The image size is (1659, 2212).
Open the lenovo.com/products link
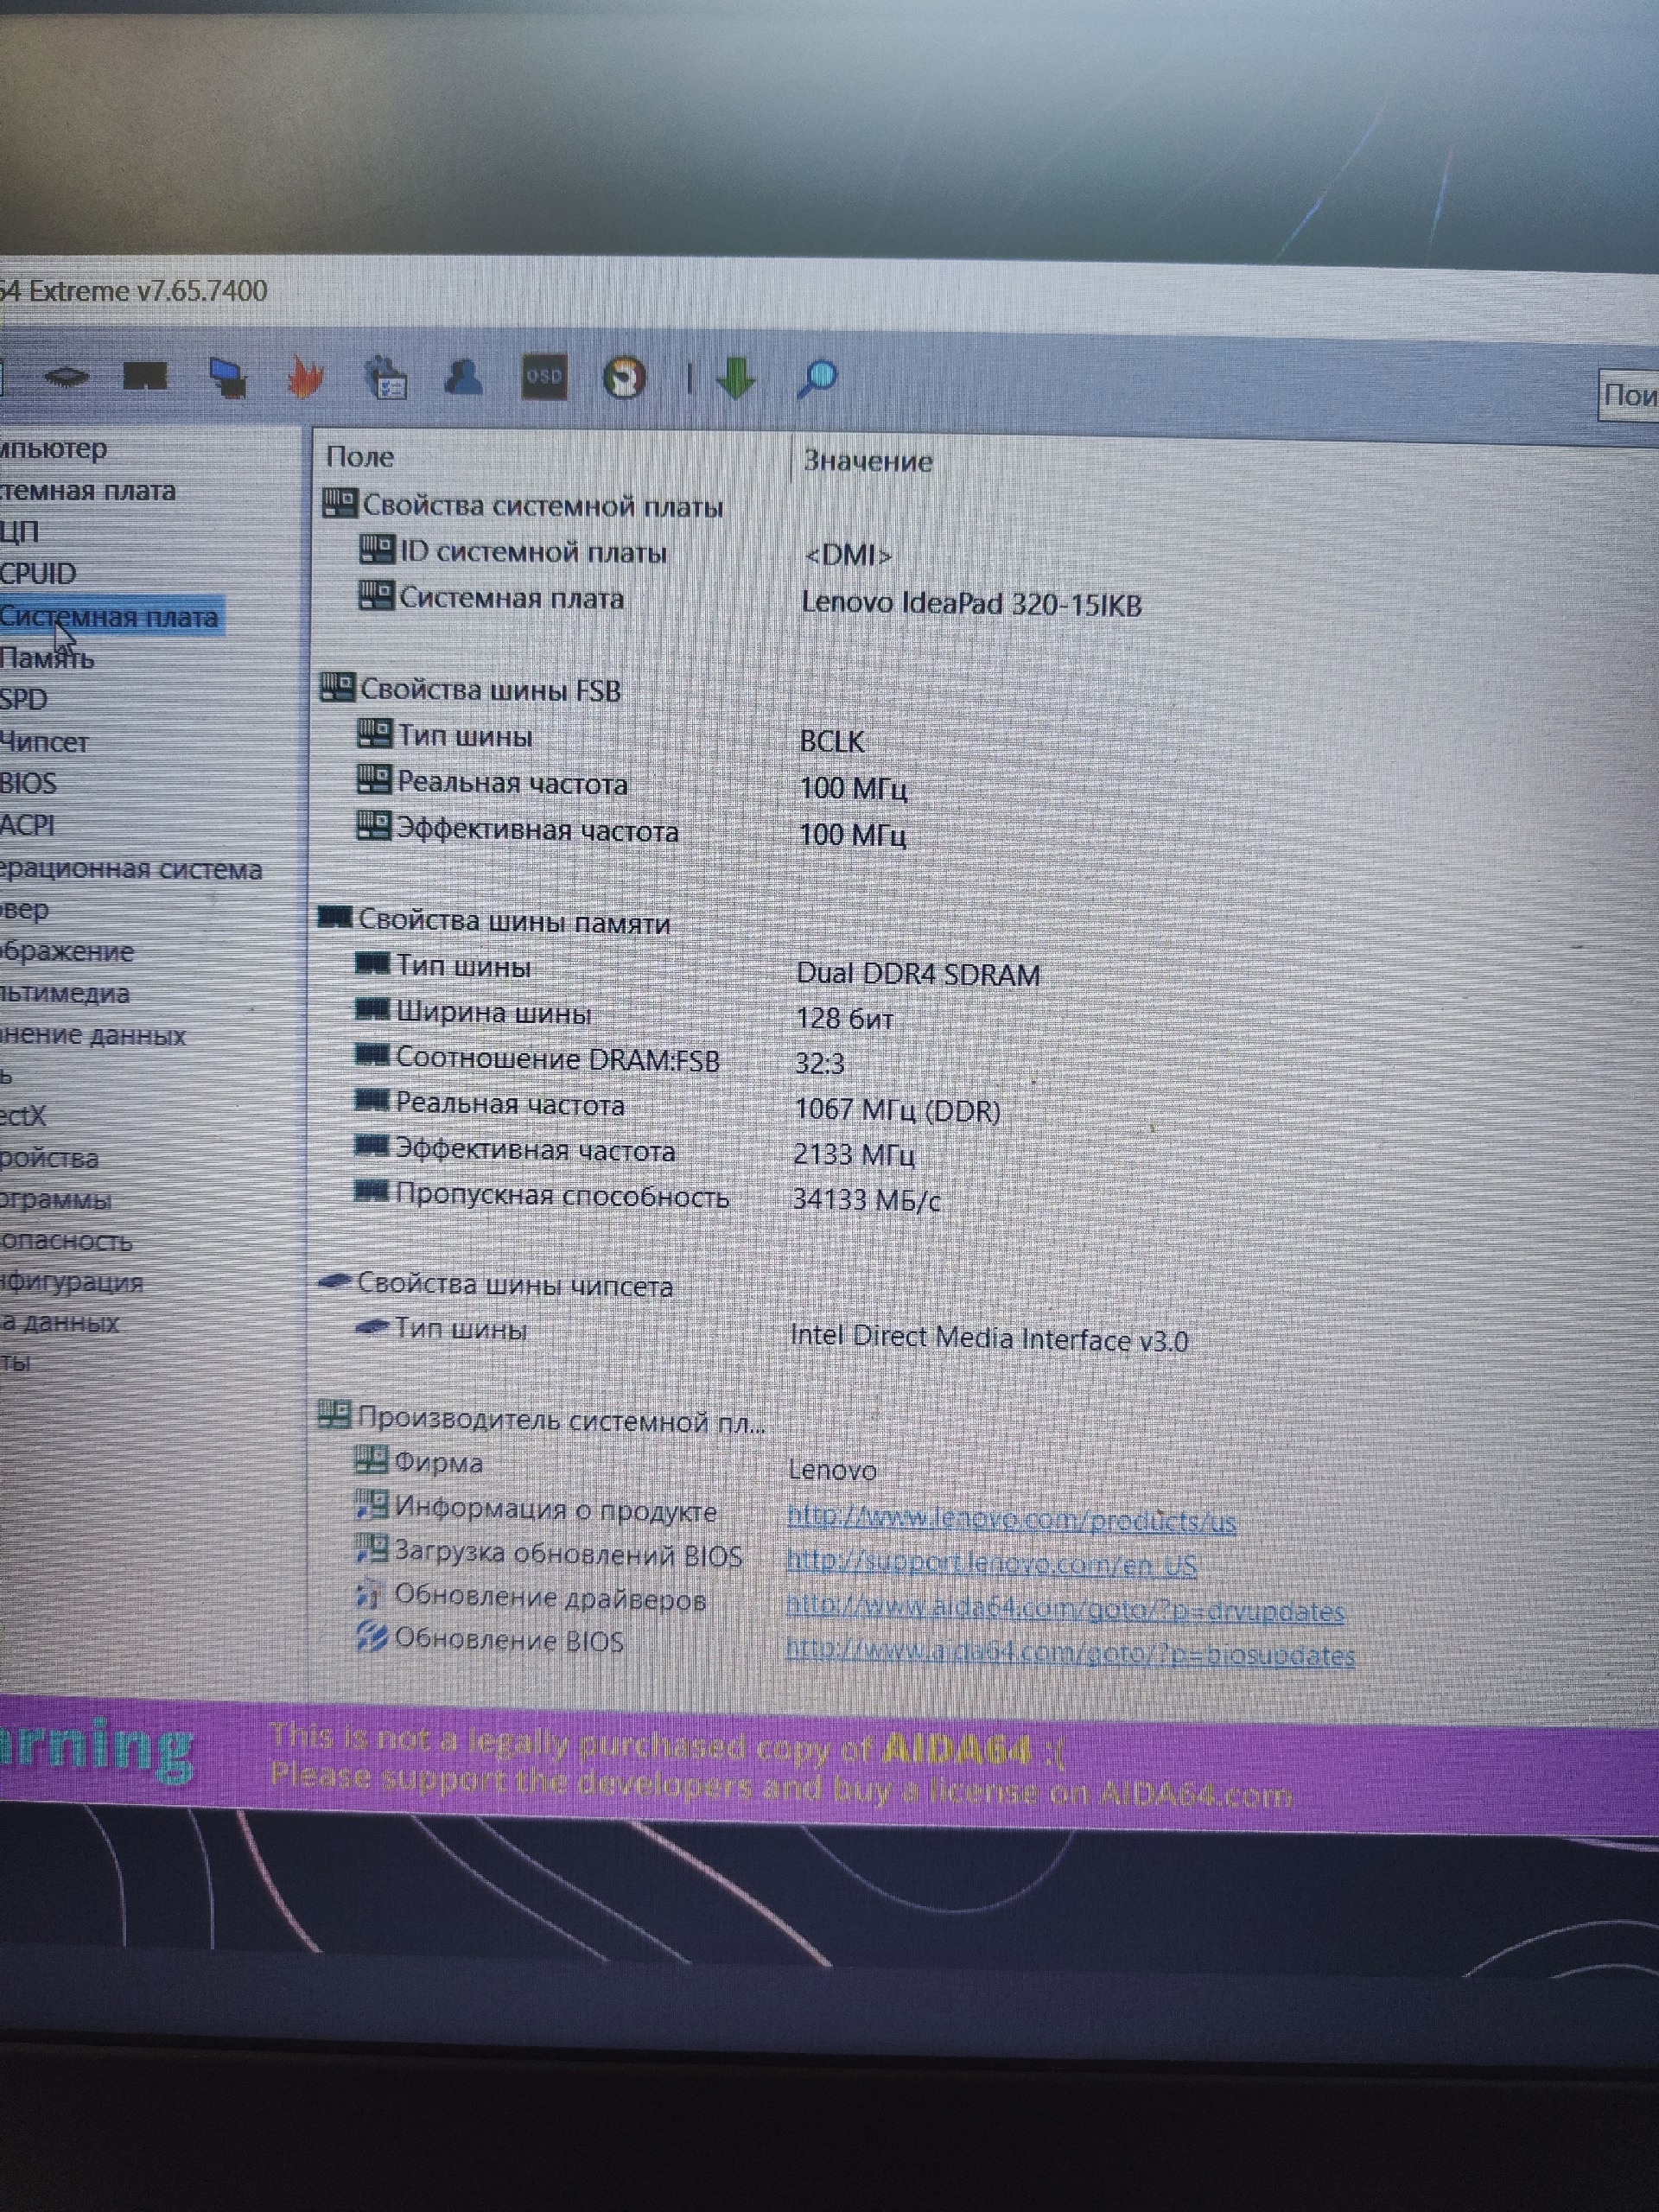coord(1012,1519)
